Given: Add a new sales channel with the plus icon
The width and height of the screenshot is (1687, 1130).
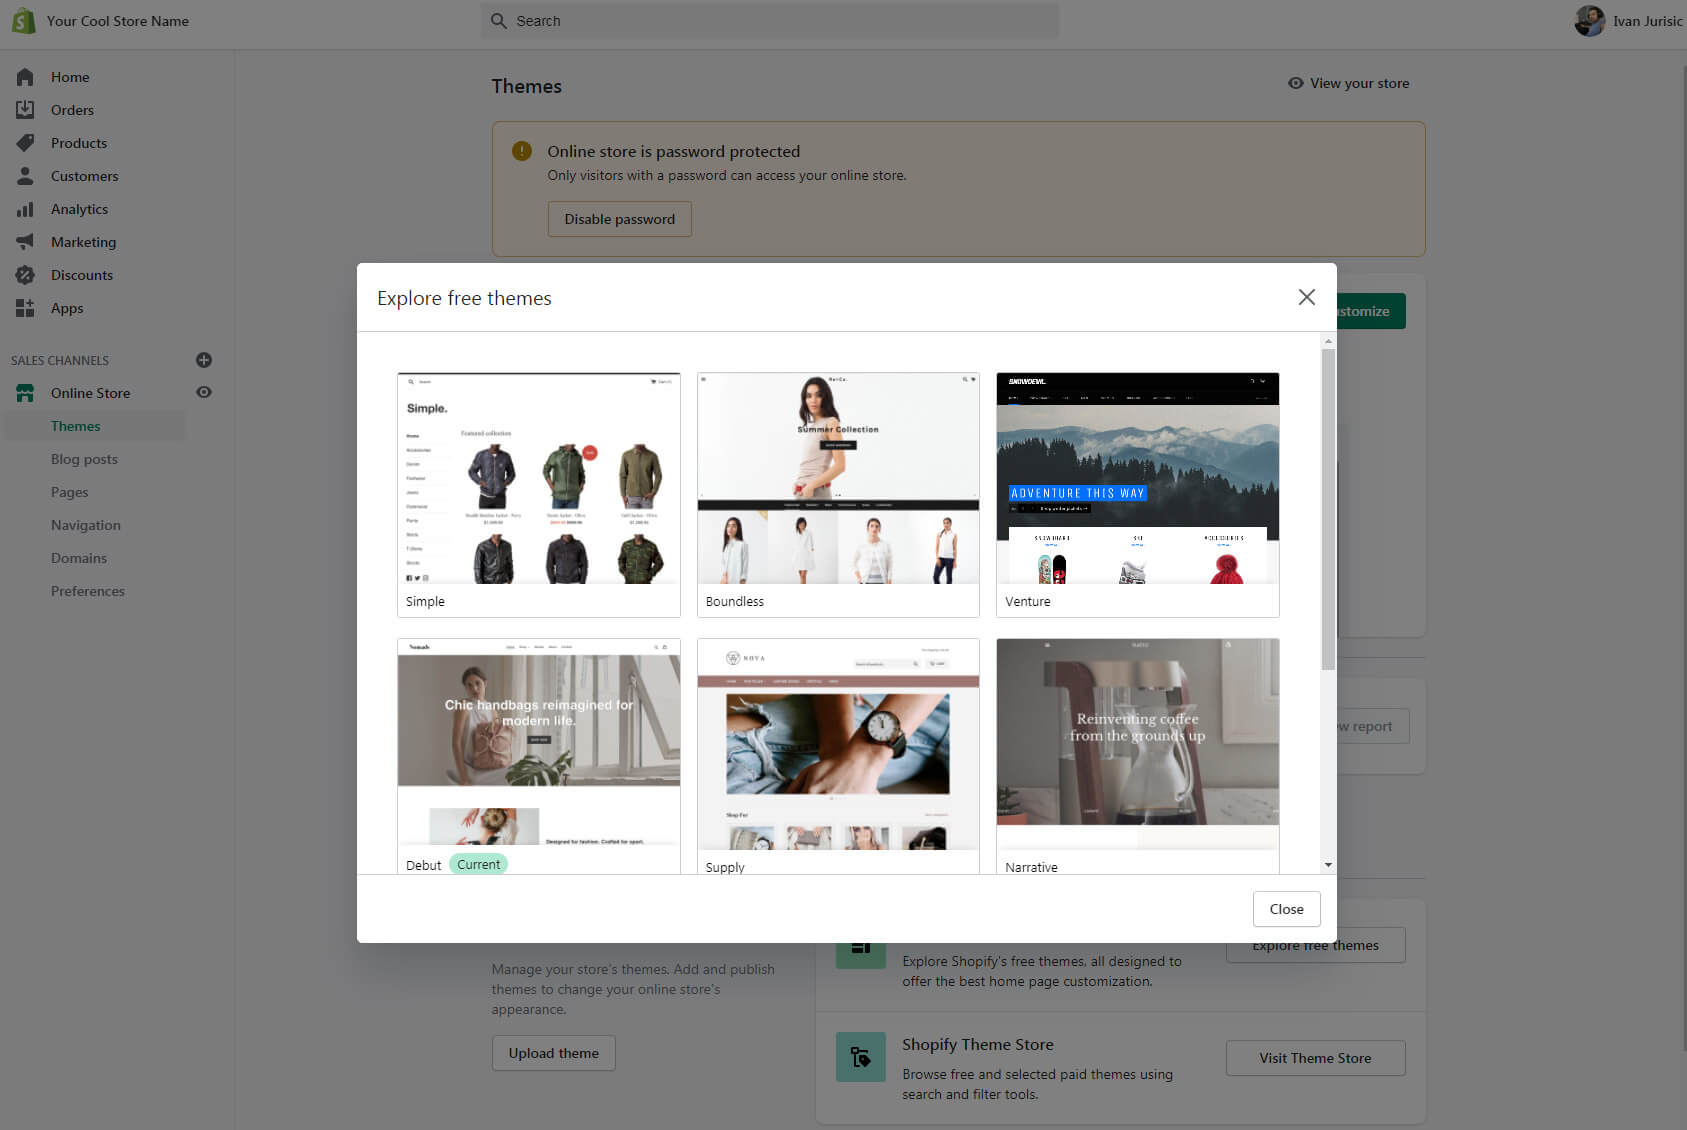Looking at the screenshot, I should 204,360.
